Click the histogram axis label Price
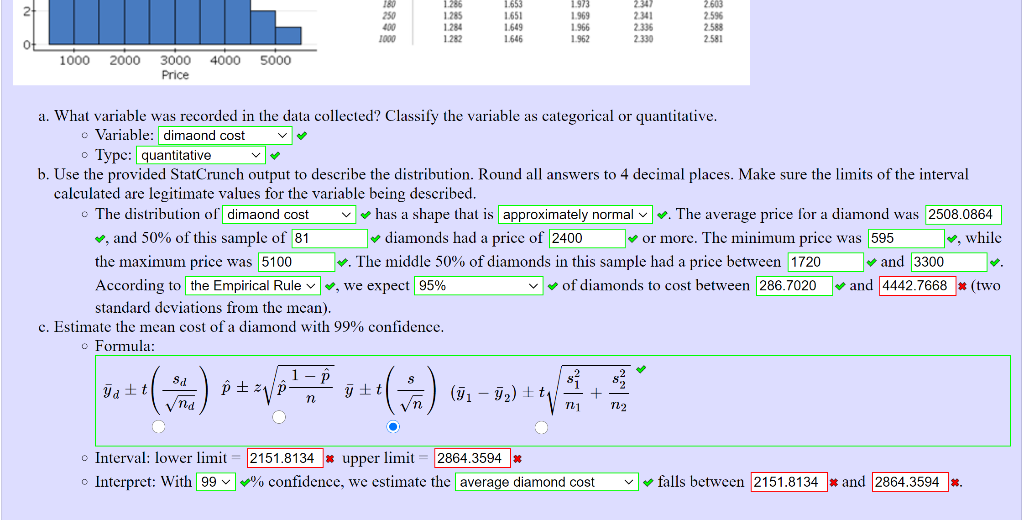 coord(175,75)
